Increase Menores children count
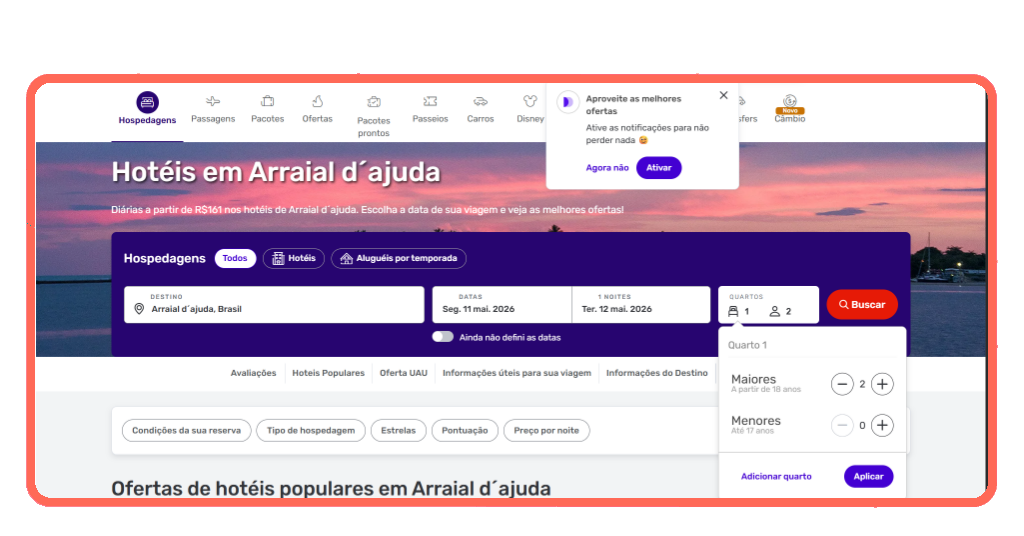Screen dimensions: 1024x536 (x=882, y=426)
